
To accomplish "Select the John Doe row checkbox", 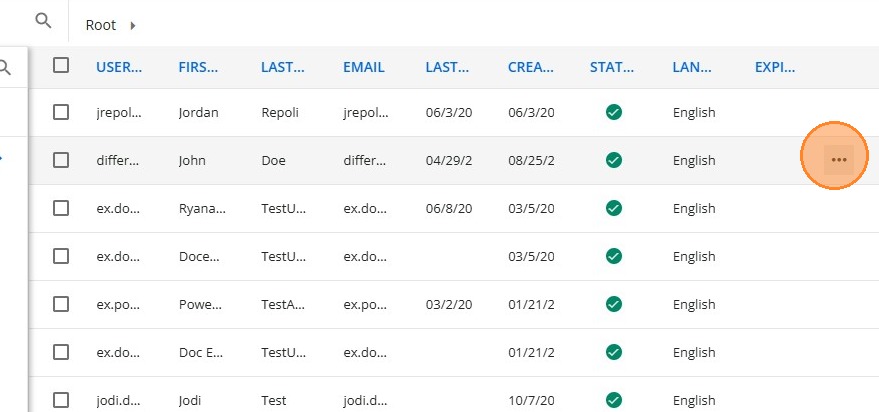I will tap(61, 160).
